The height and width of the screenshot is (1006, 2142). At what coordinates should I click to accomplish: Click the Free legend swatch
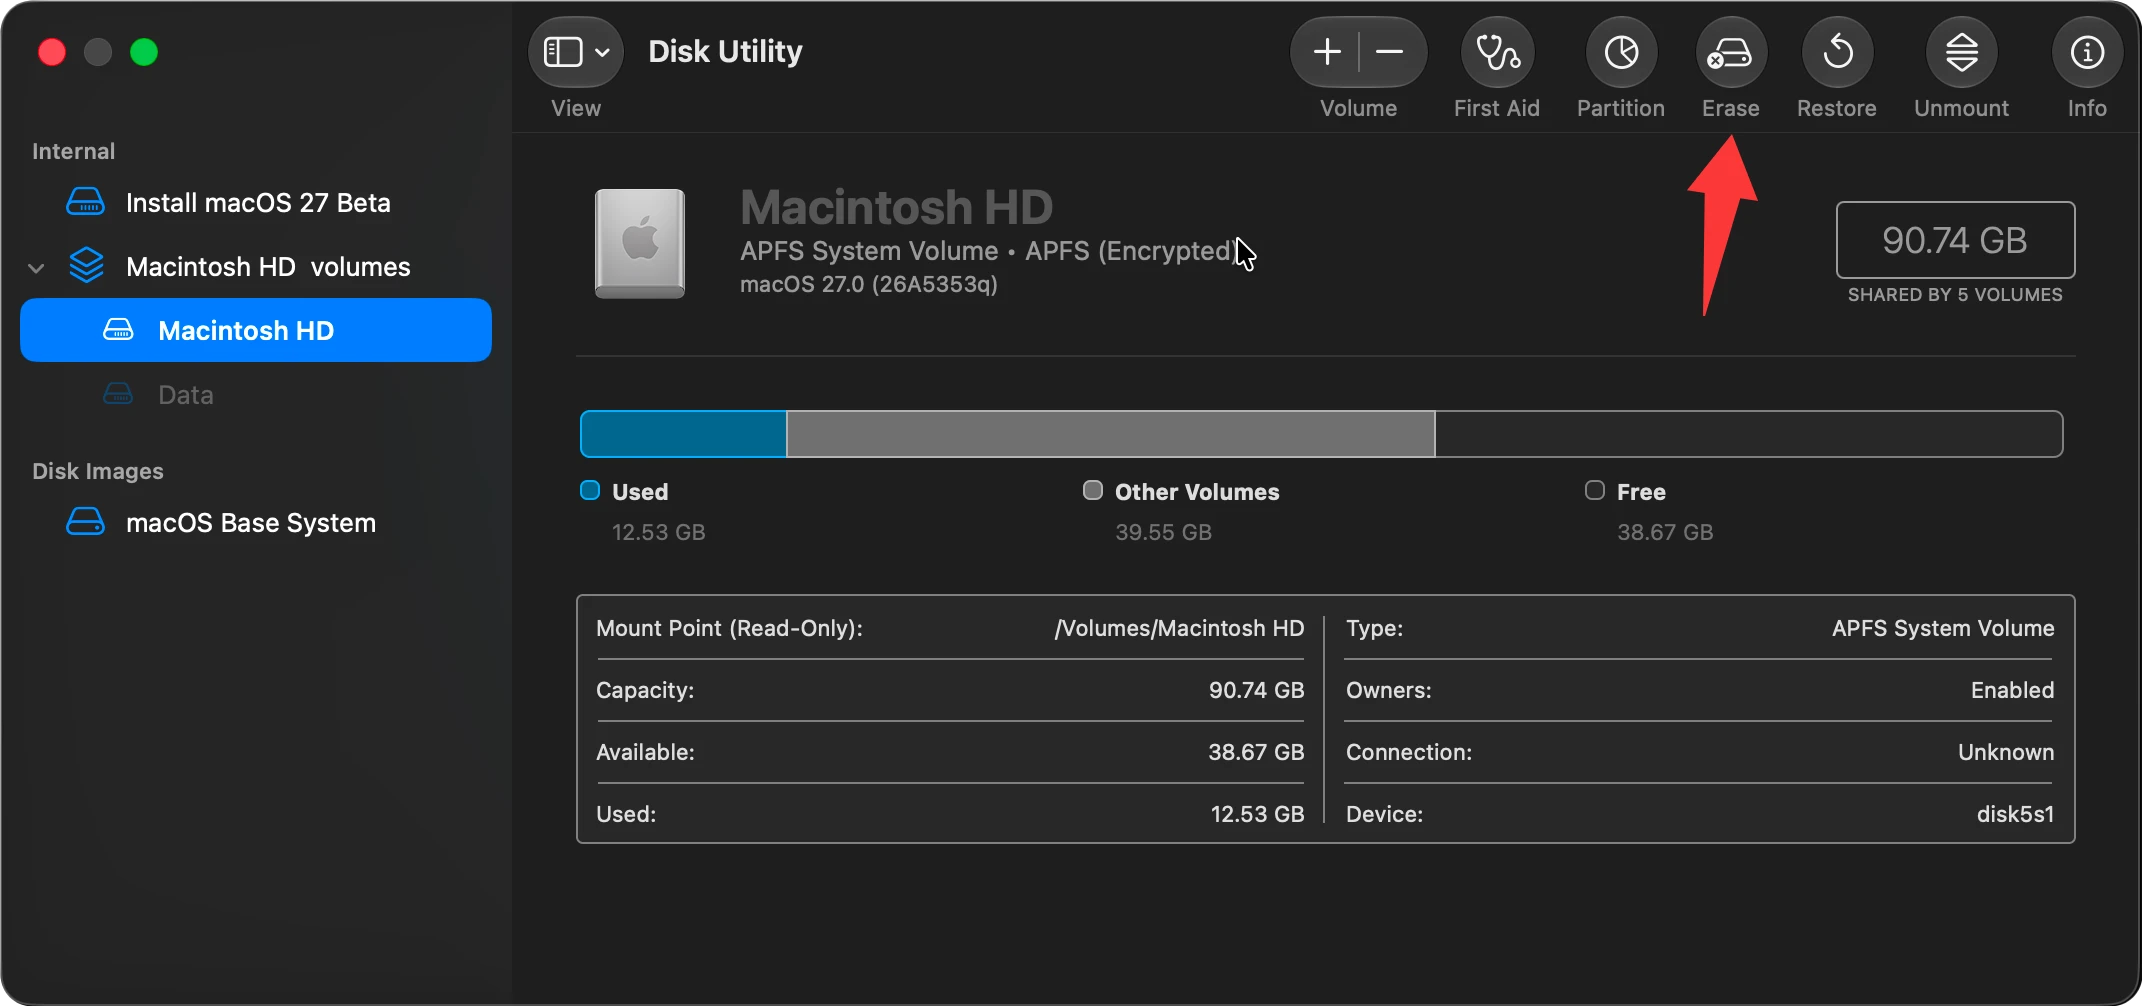1595,490
